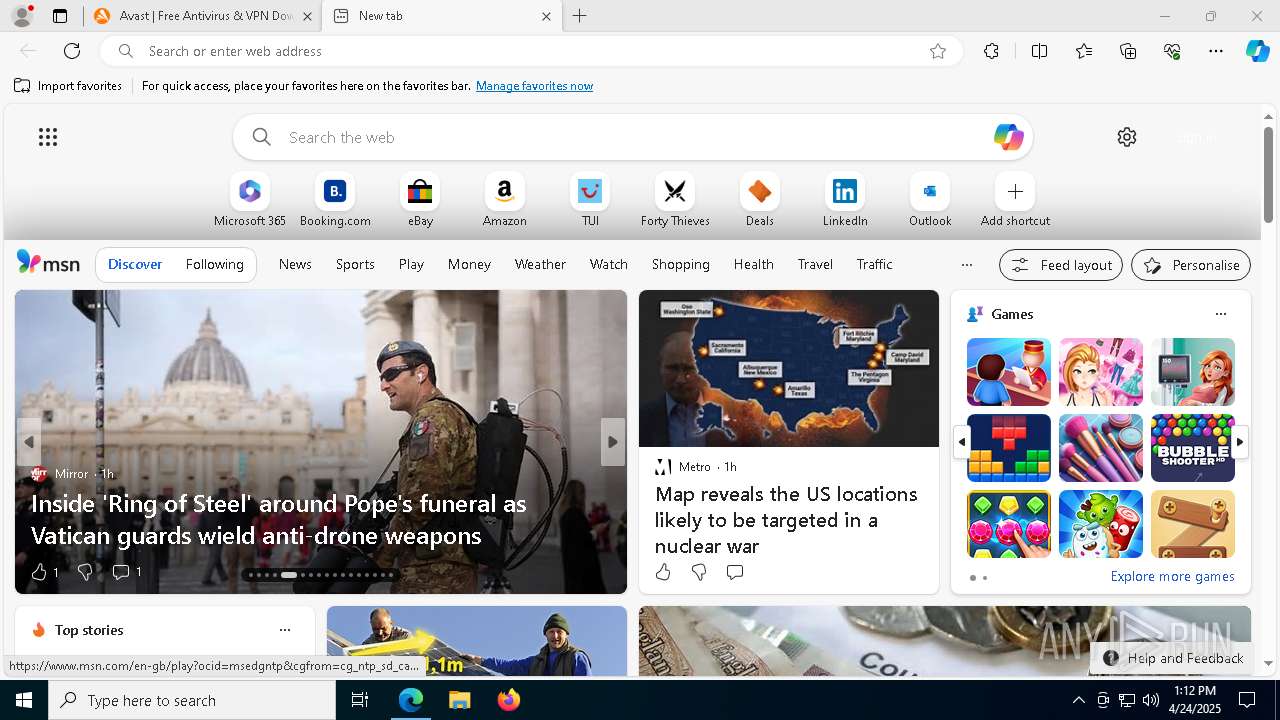Open the apps grid launcher
This screenshot has width=1280, height=720.
(x=48, y=137)
